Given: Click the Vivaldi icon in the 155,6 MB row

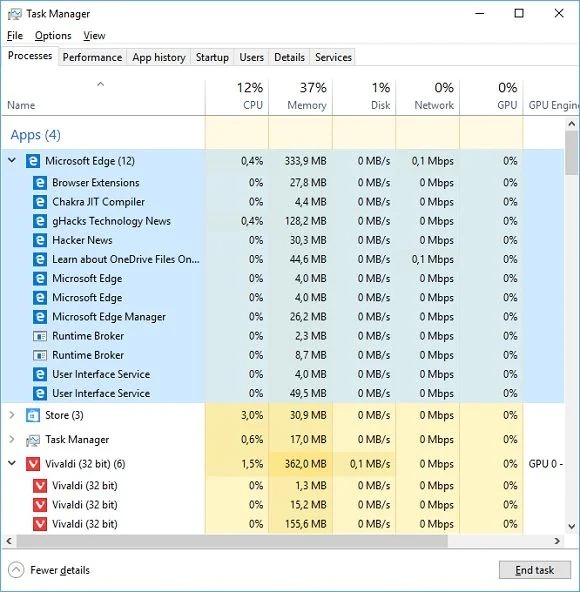Looking at the screenshot, I should [x=40, y=524].
